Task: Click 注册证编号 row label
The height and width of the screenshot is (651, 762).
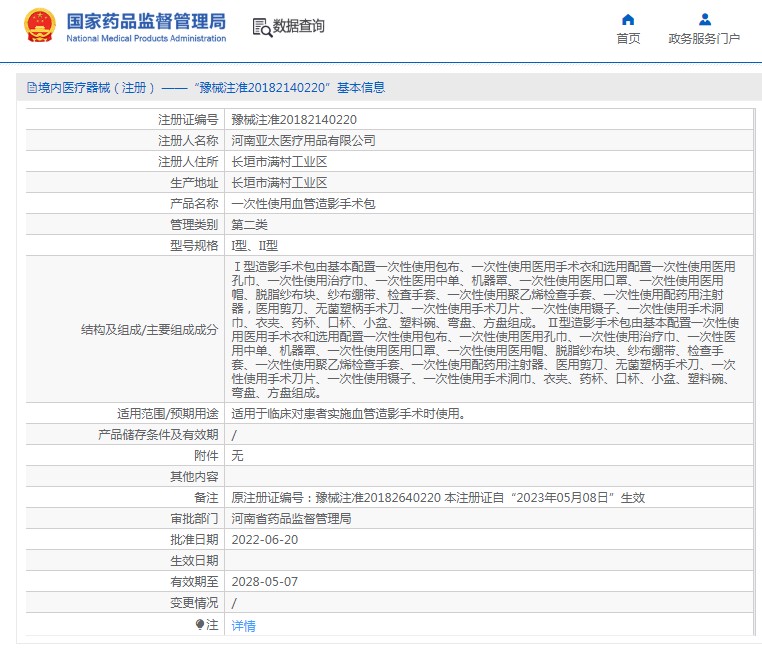Action: [188, 120]
